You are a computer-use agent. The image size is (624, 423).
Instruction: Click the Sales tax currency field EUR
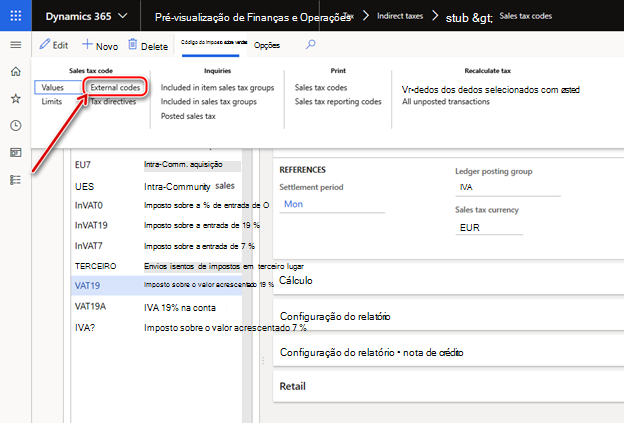tap(489, 228)
